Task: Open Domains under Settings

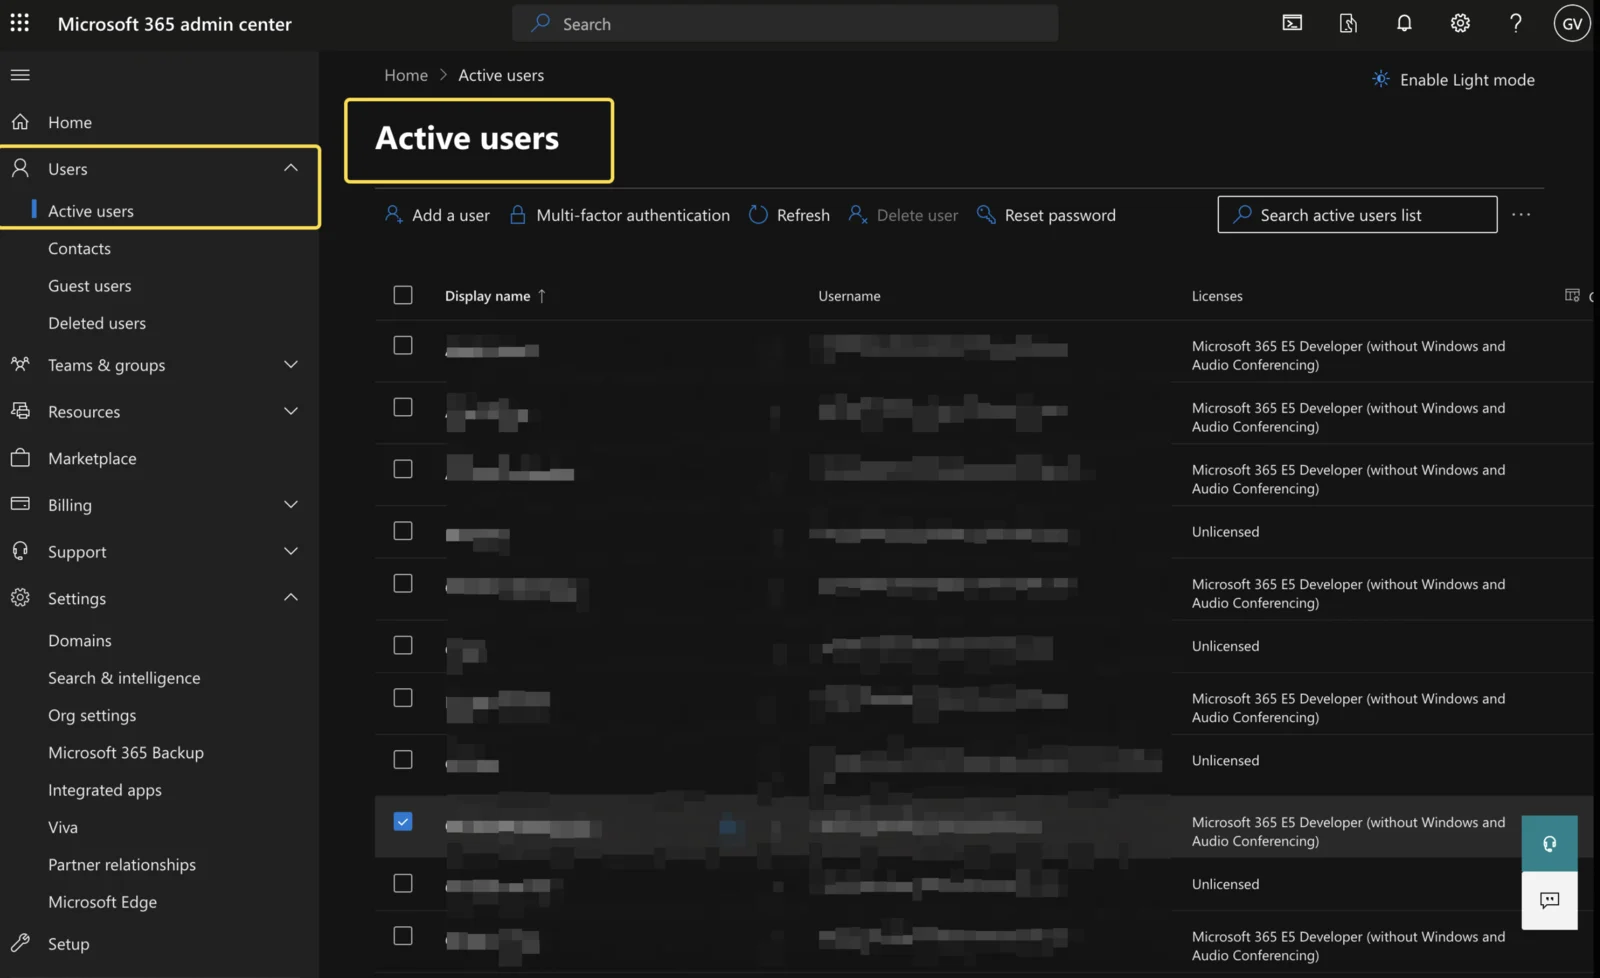Action: [x=80, y=640]
